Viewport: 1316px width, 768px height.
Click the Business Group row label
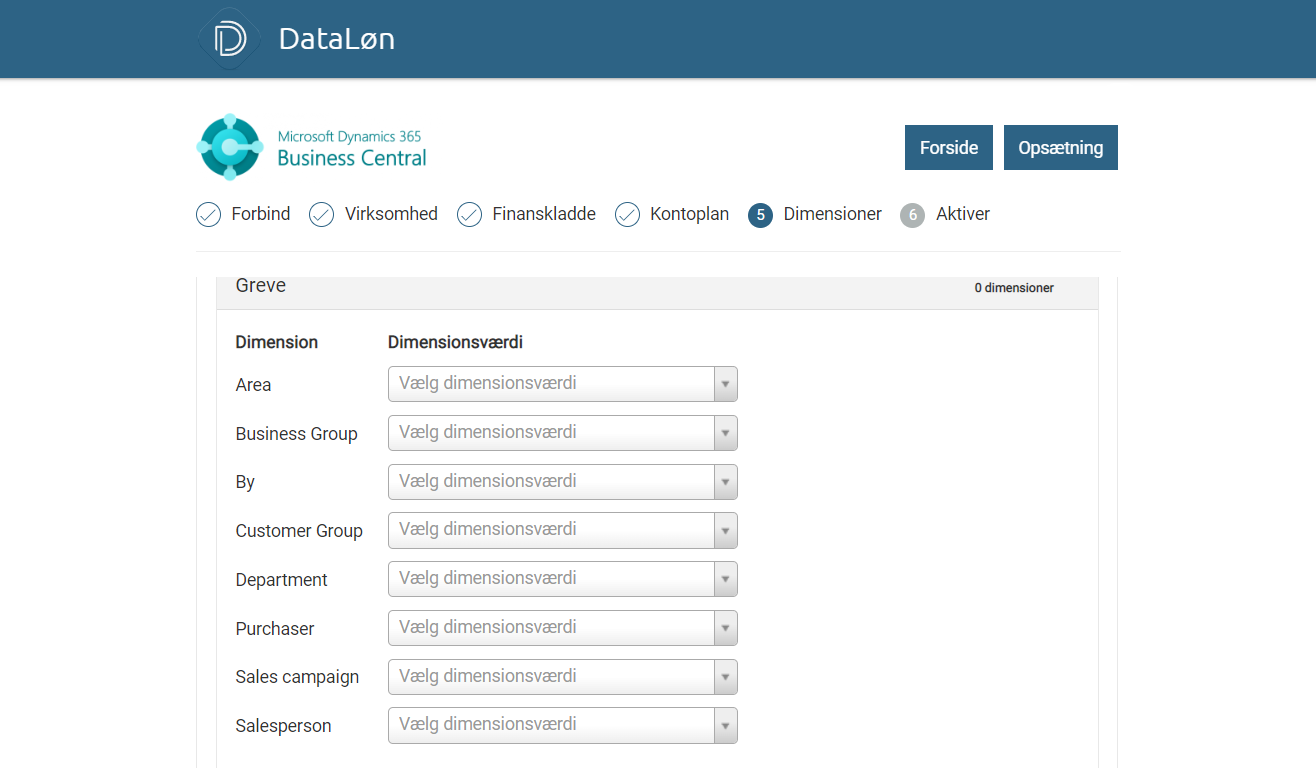pos(297,434)
